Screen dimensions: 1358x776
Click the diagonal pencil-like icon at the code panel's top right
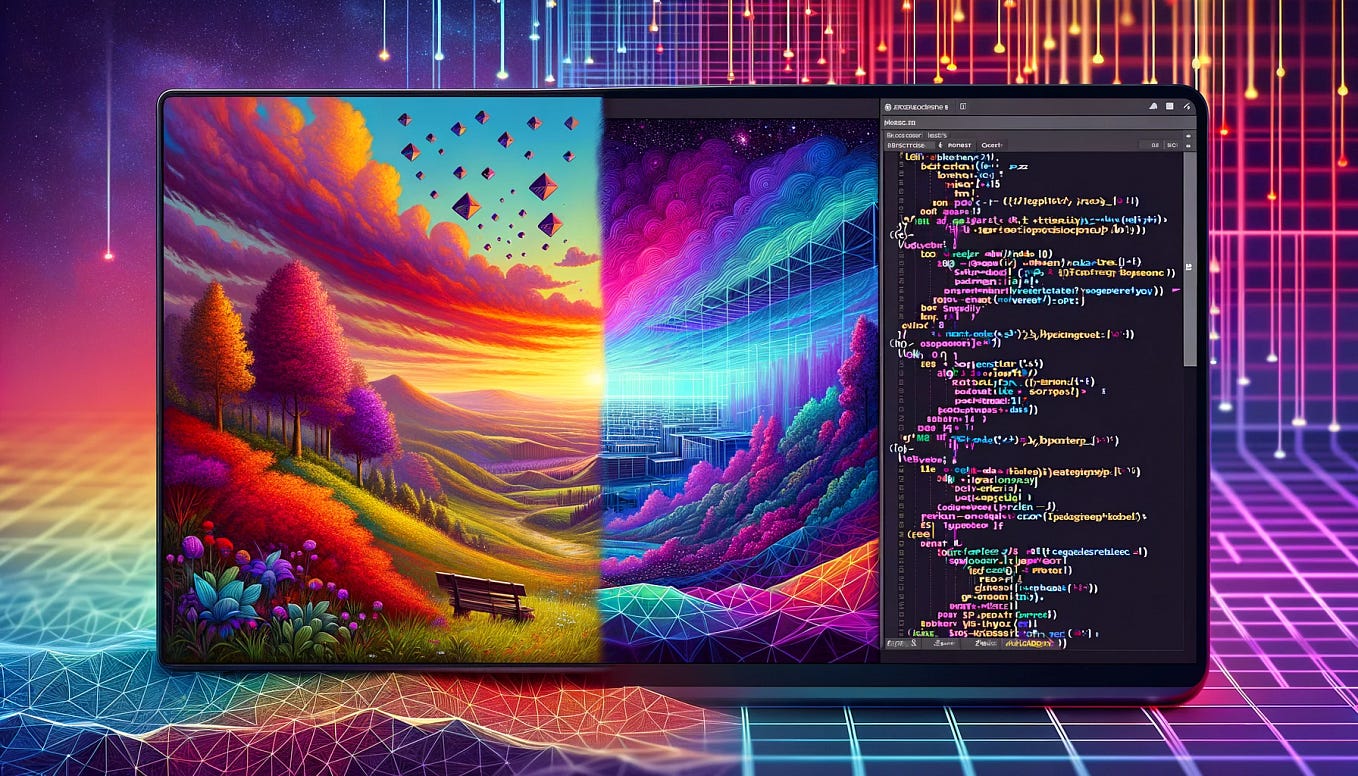click(x=1186, y=106)
